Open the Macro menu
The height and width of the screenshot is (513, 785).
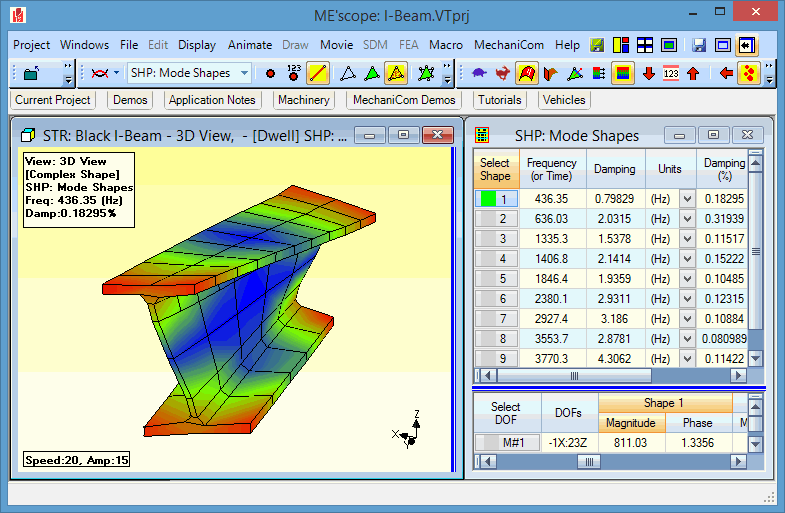click(446, 45)
